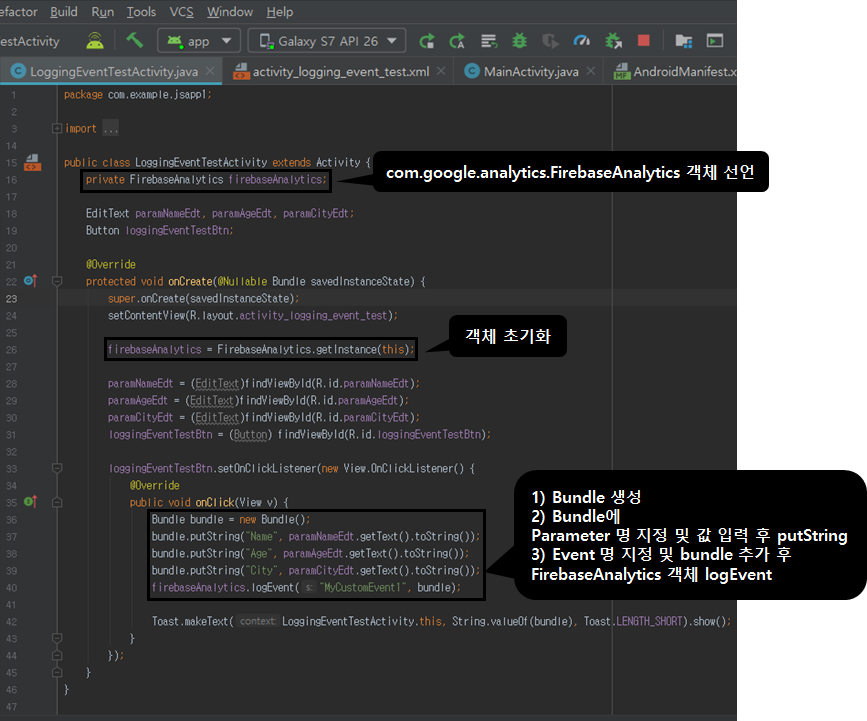Close the LoggingEventTestActivity.java tab

[x=210, y=71]
